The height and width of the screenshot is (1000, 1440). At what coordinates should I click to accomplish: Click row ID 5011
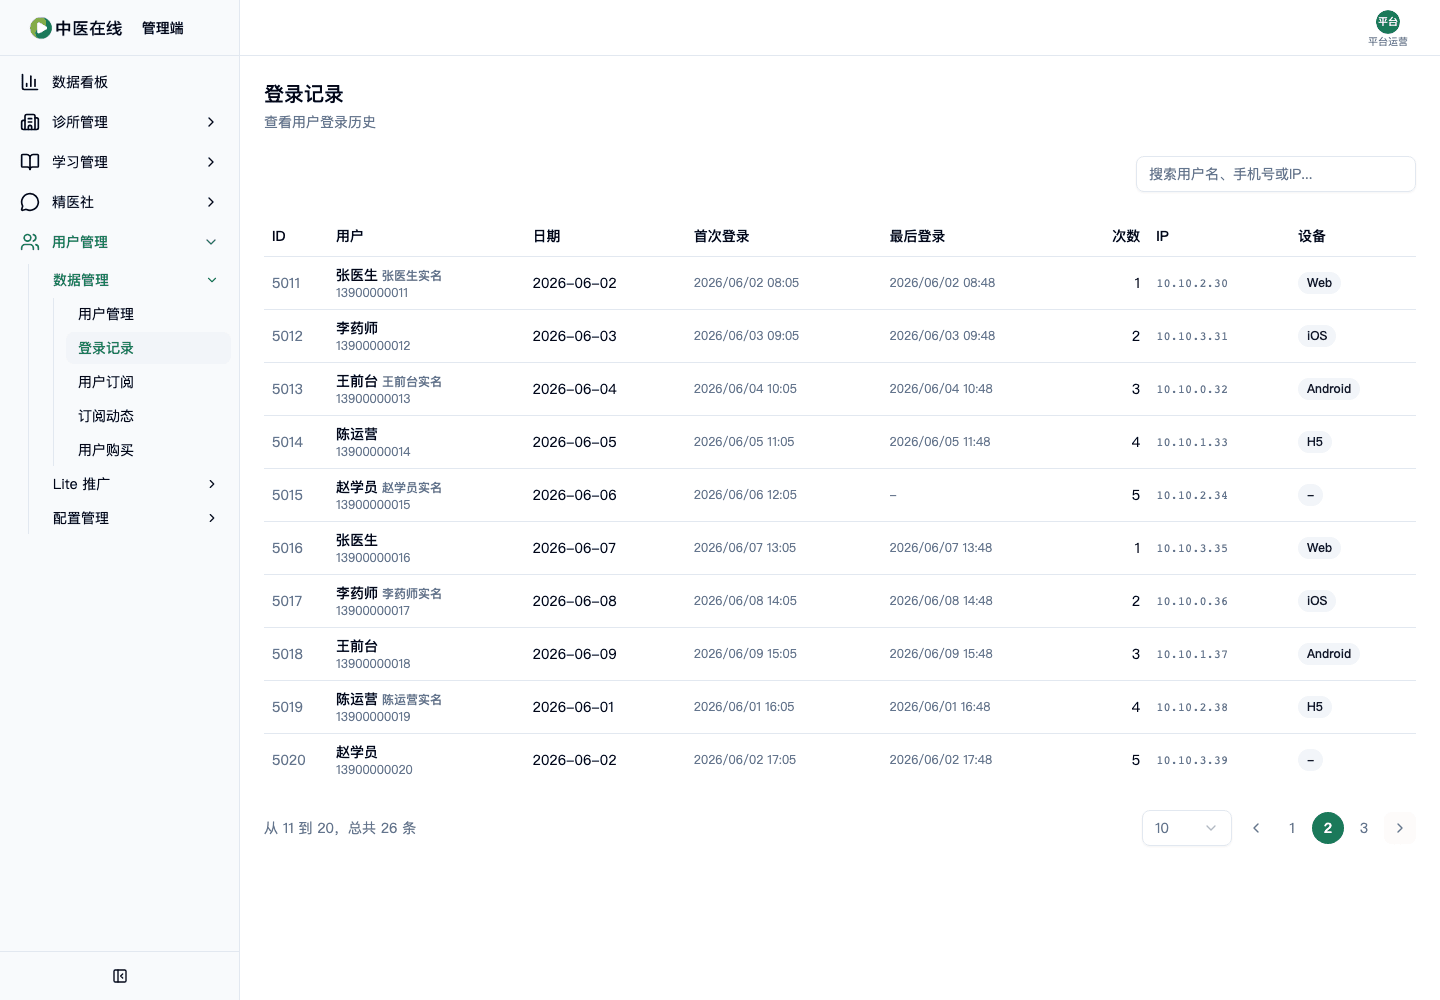(x=286, y=283)
